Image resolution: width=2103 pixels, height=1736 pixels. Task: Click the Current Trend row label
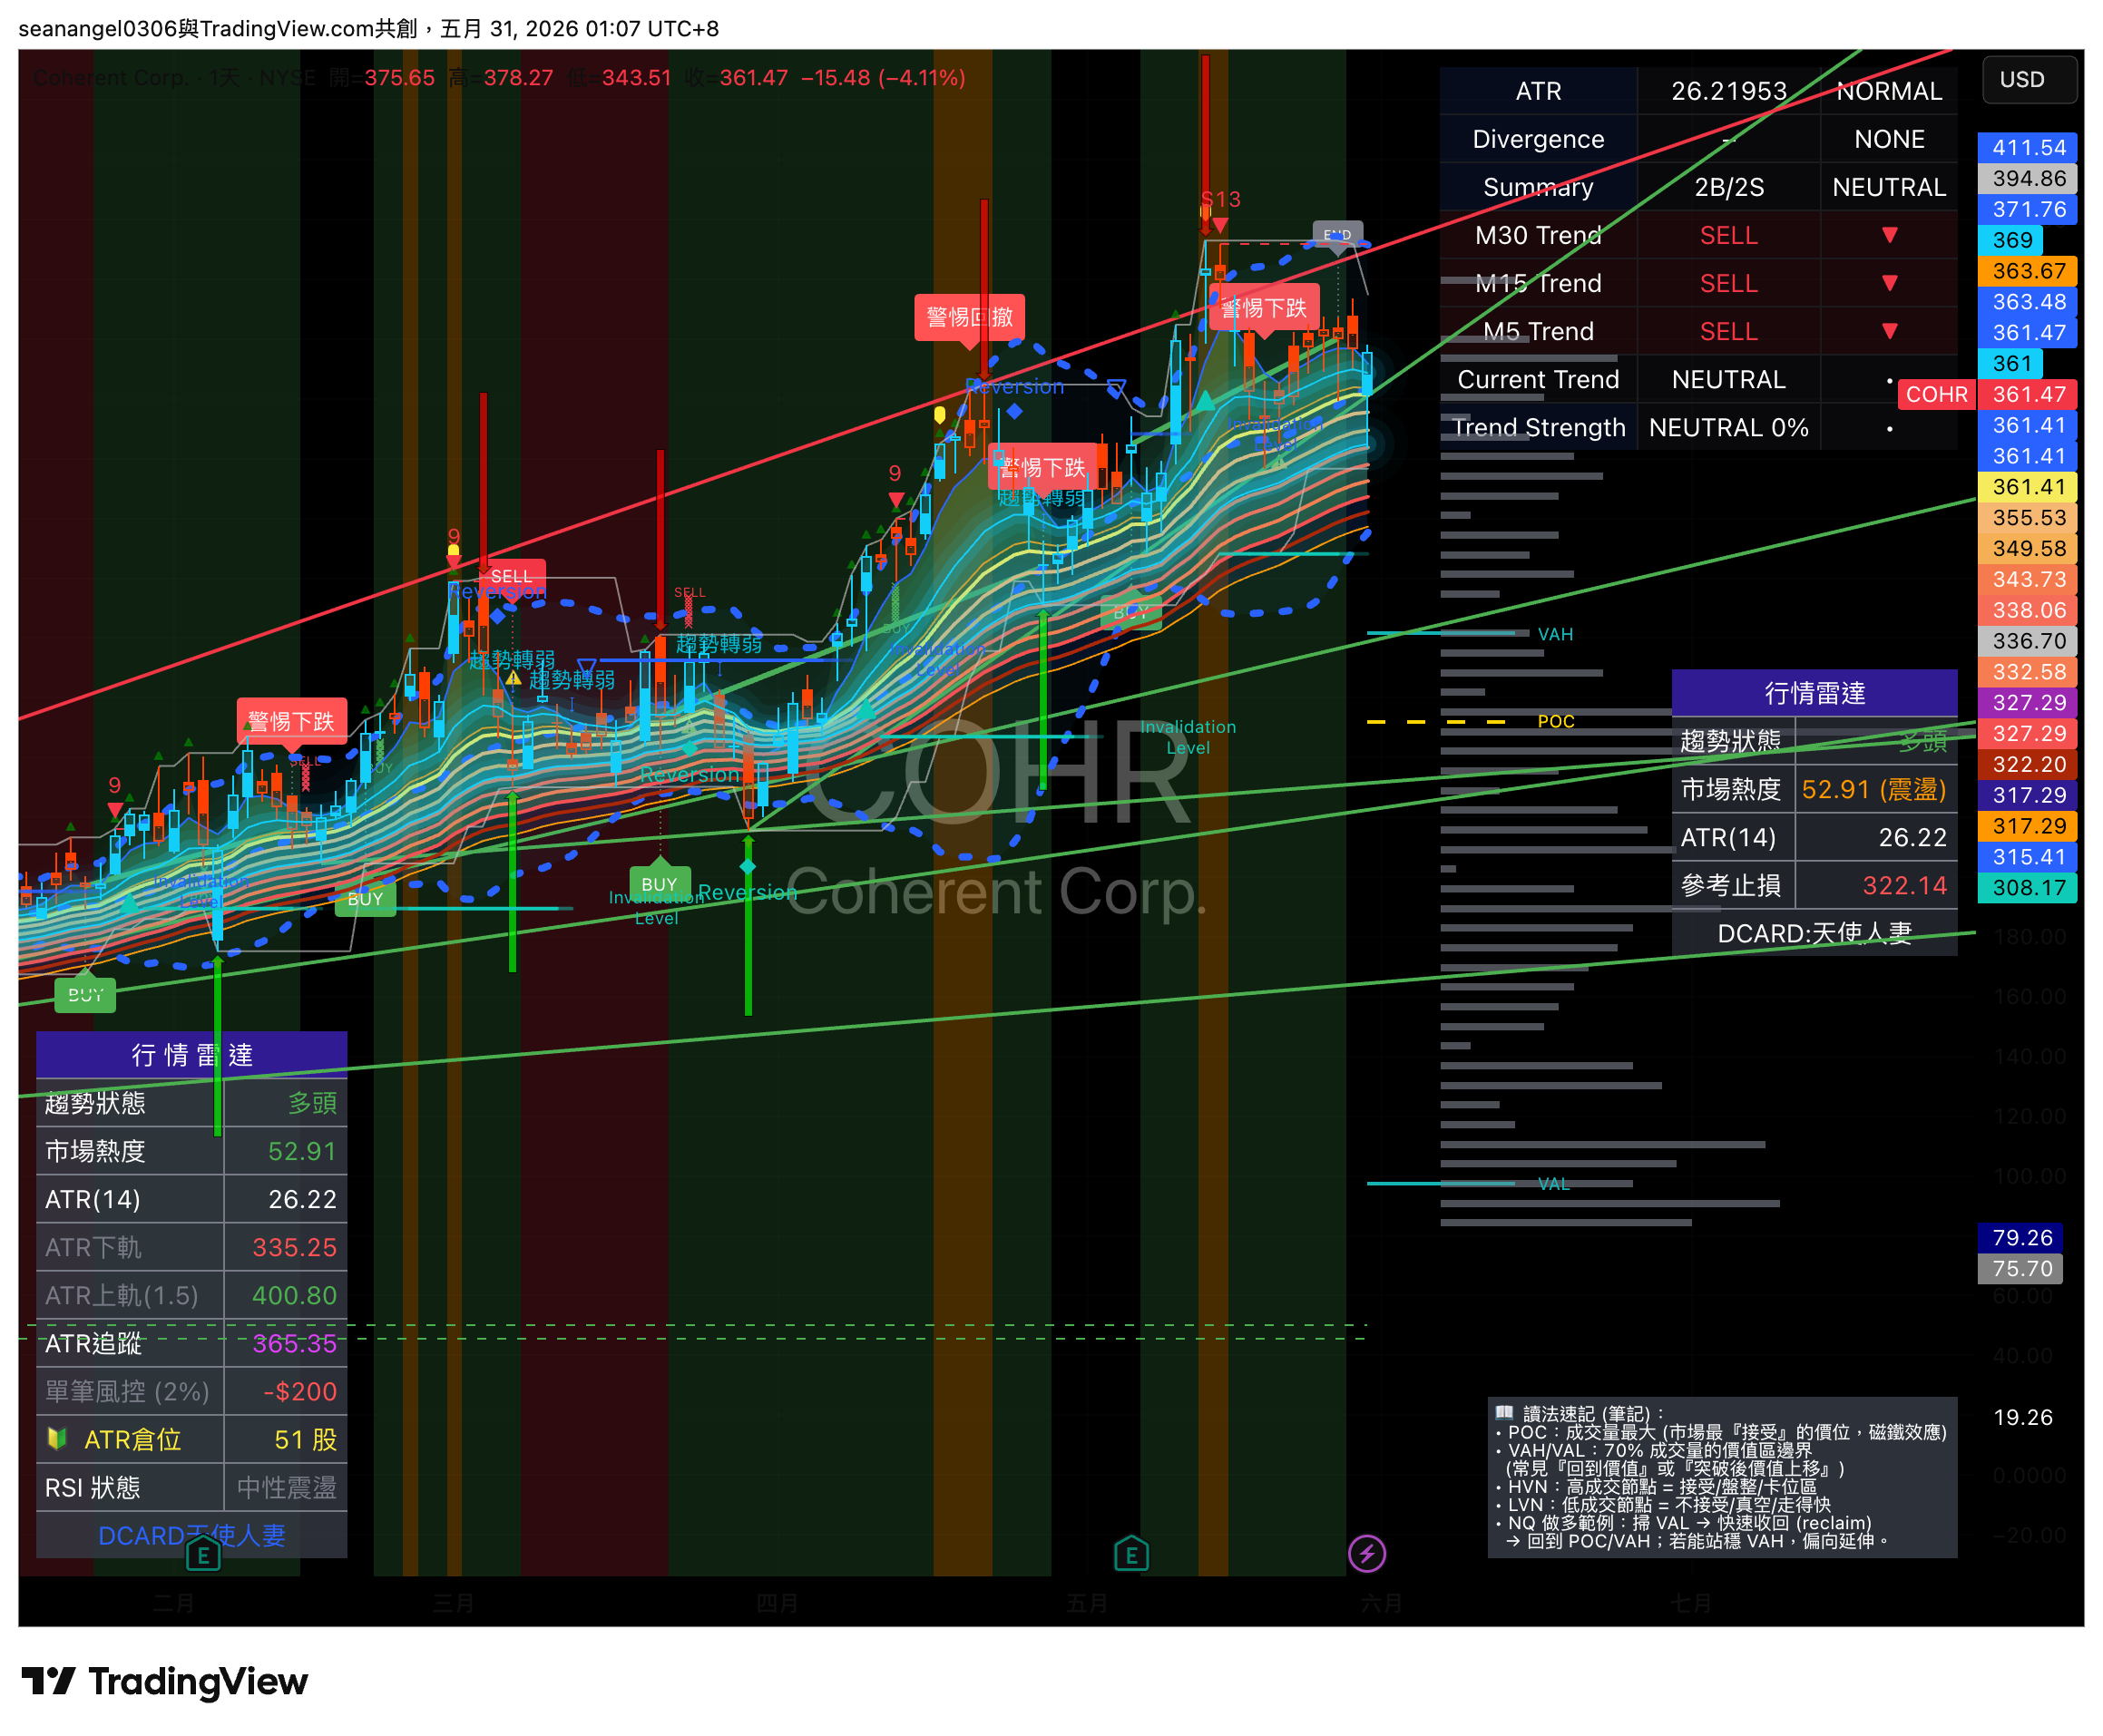click(x=1538, y=380)
